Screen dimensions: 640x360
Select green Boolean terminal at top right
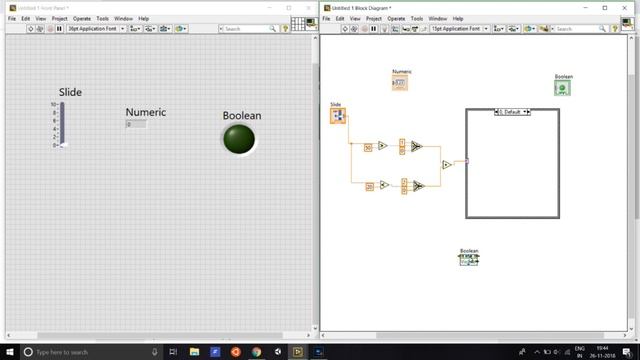tap(562, 88)
